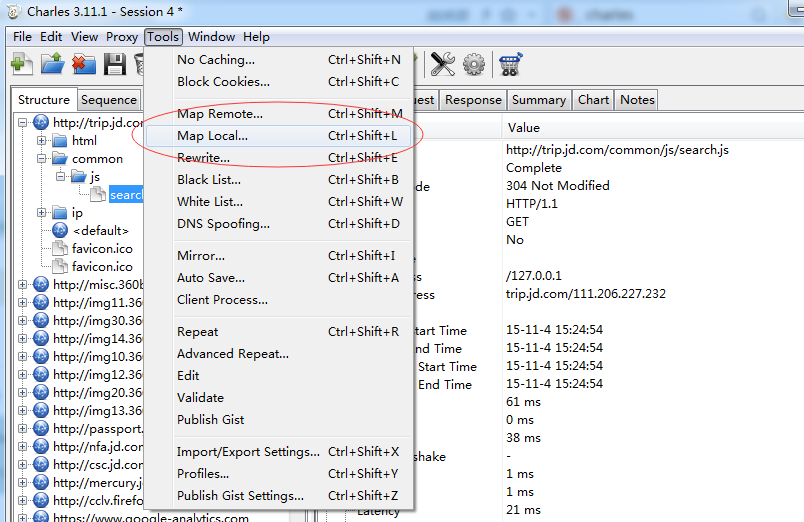Open Advanced Repeat dialog

tap(278, 354)
